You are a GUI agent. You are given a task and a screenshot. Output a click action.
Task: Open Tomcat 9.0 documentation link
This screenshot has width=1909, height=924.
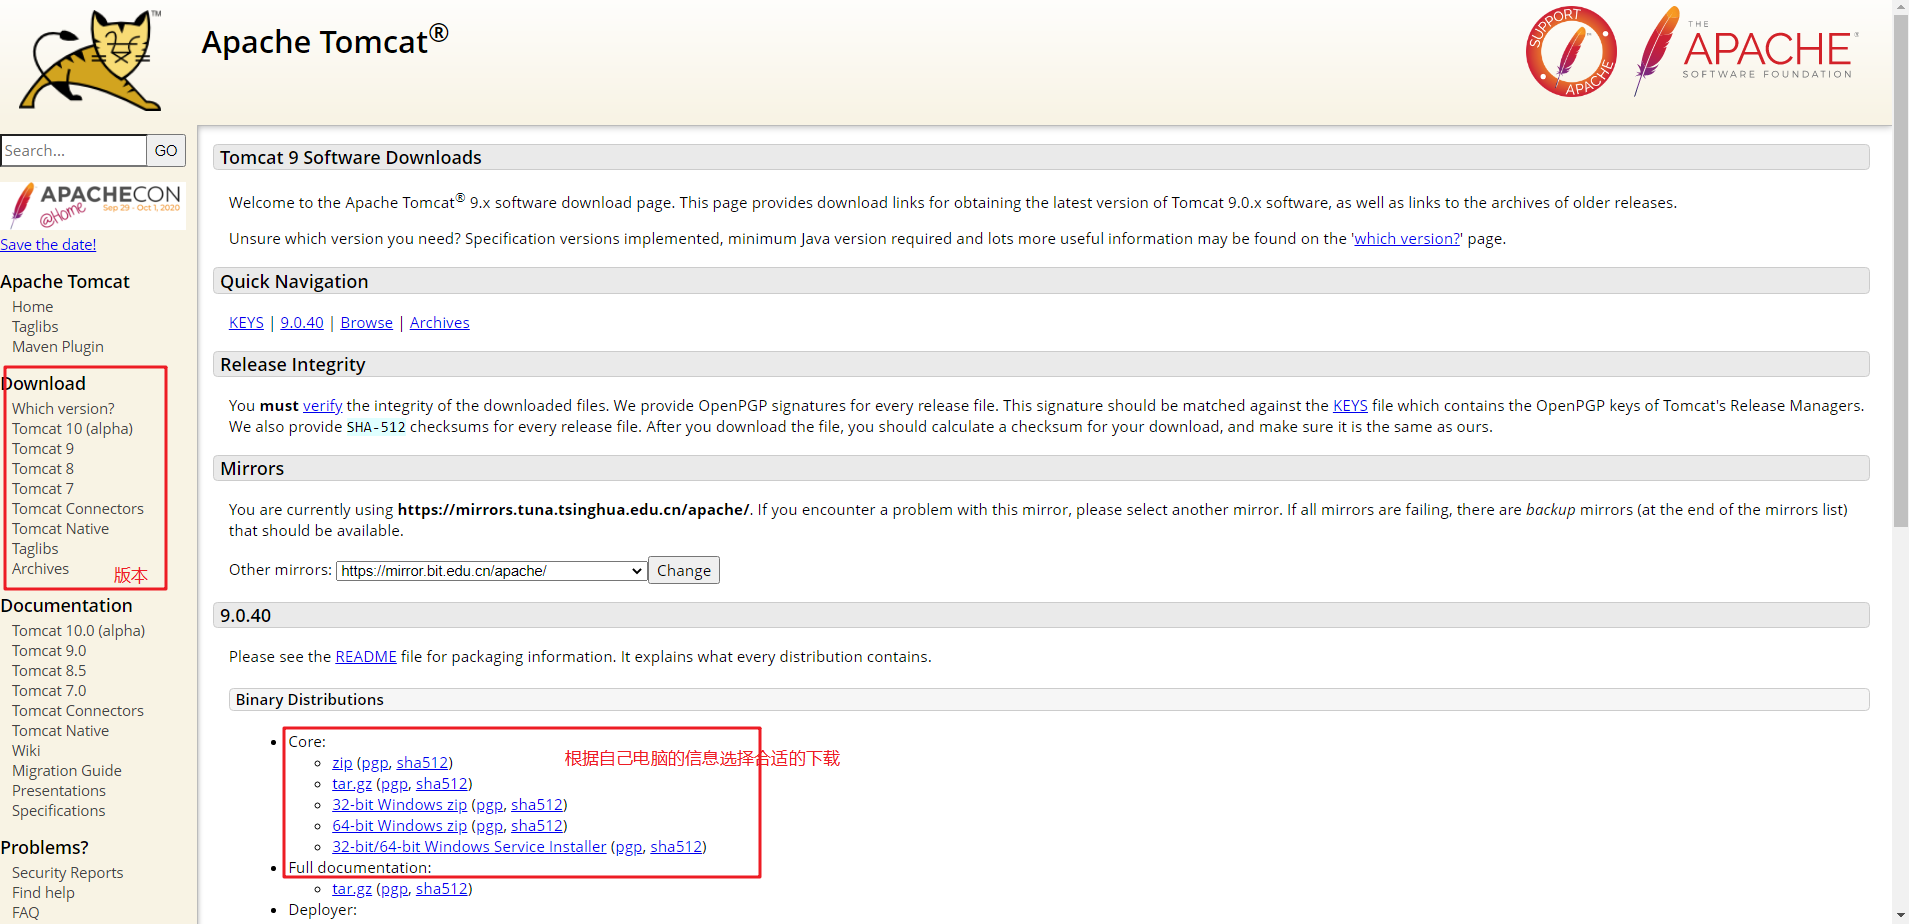tap(49, 651)
